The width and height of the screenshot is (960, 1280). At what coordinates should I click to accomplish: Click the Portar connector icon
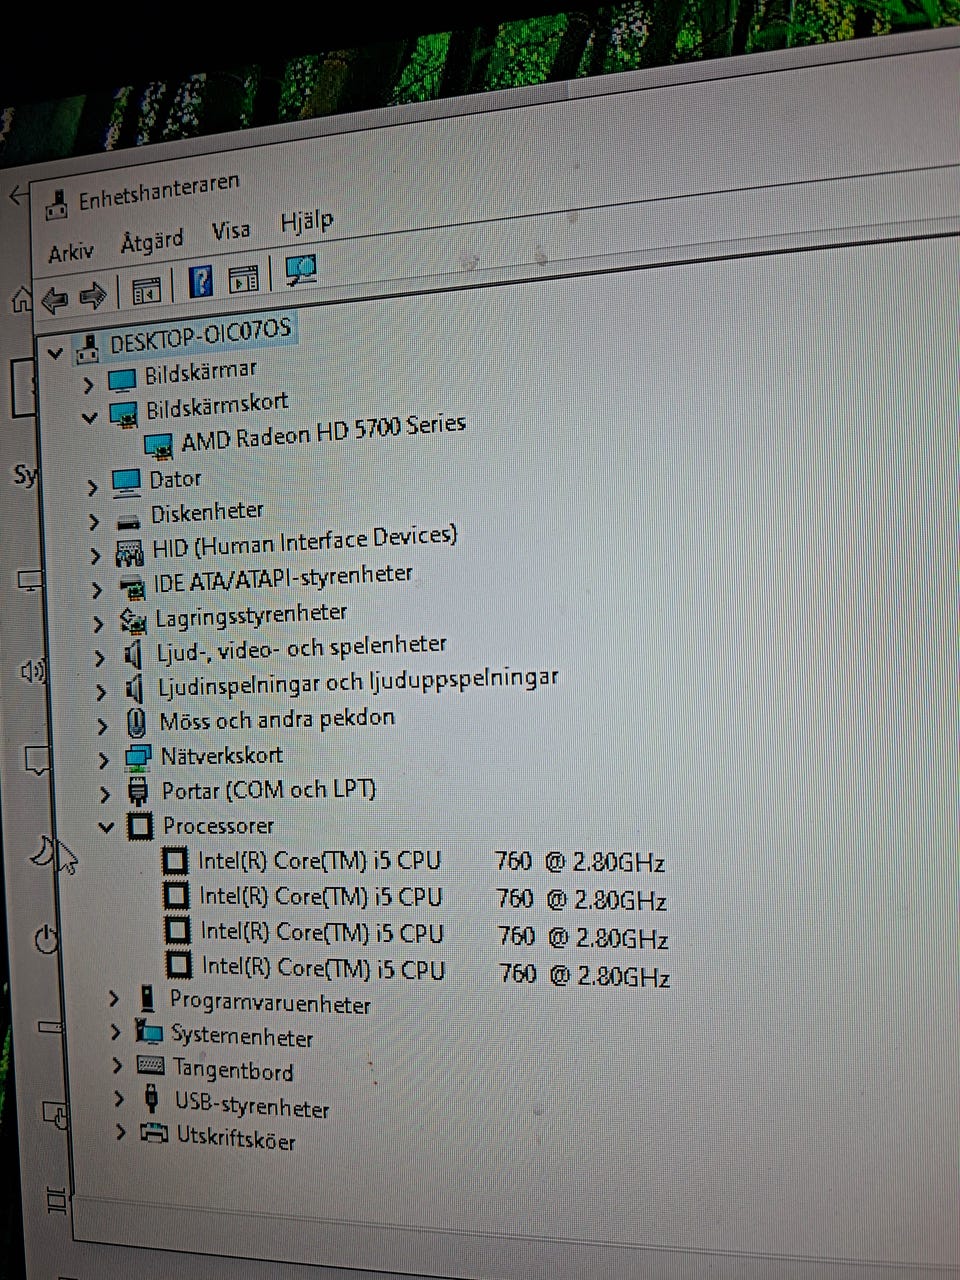coord(139,793)
